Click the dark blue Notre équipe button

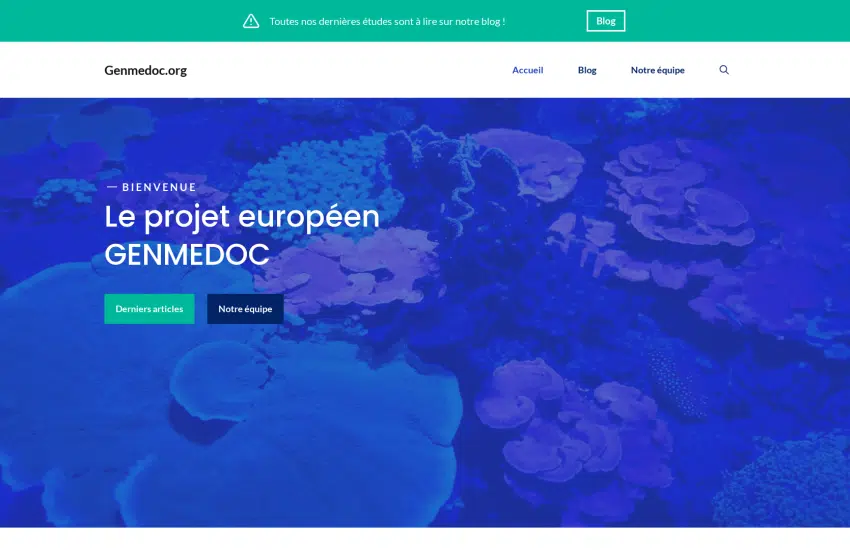pos(245,309)
